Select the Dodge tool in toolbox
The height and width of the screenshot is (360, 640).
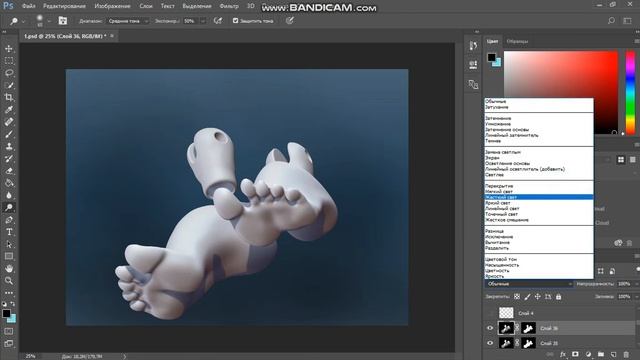(x=9, y=208)
